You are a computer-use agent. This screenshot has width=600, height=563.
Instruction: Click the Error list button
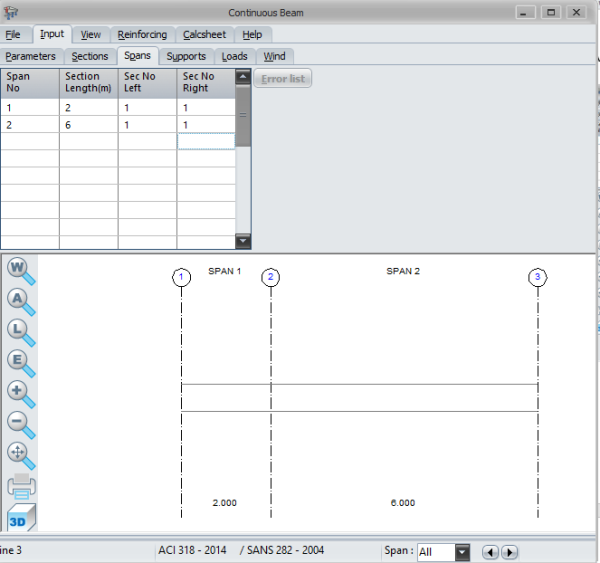click(x=283, y=79)
